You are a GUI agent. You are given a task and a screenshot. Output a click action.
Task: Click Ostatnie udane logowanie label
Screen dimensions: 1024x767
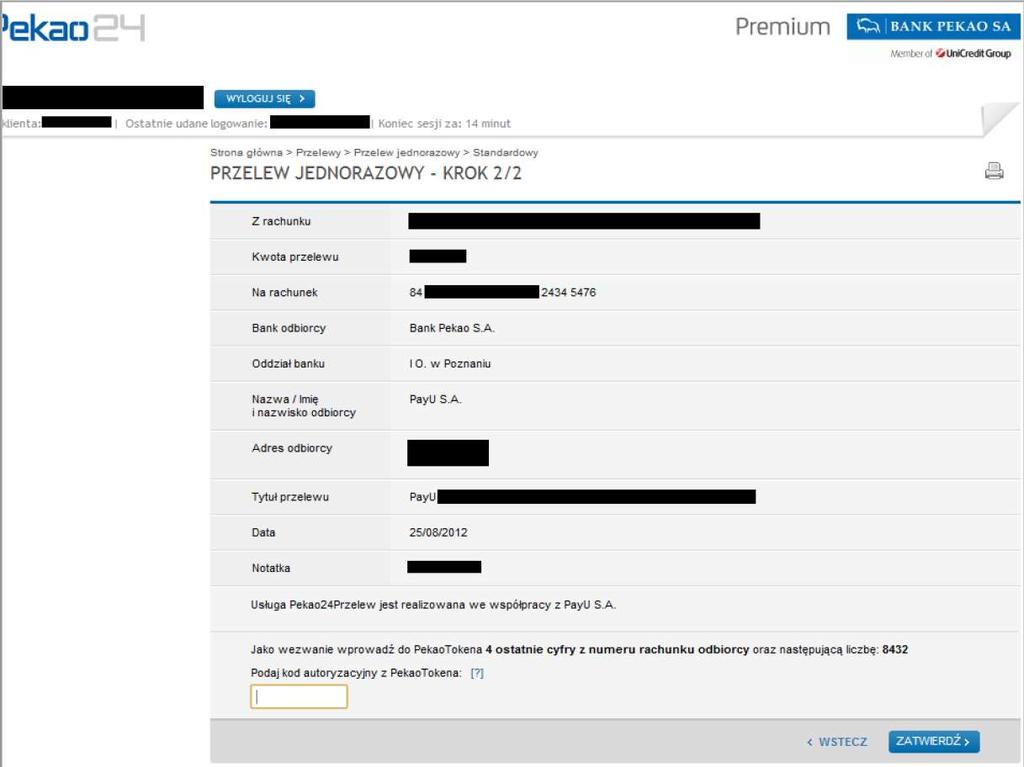(196, 123)
